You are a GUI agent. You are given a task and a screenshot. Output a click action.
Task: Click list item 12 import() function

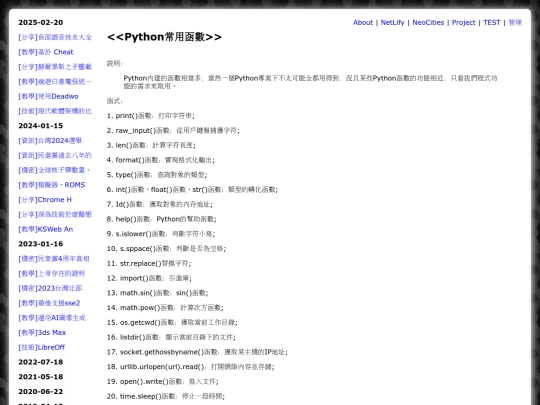click(149, 278)
